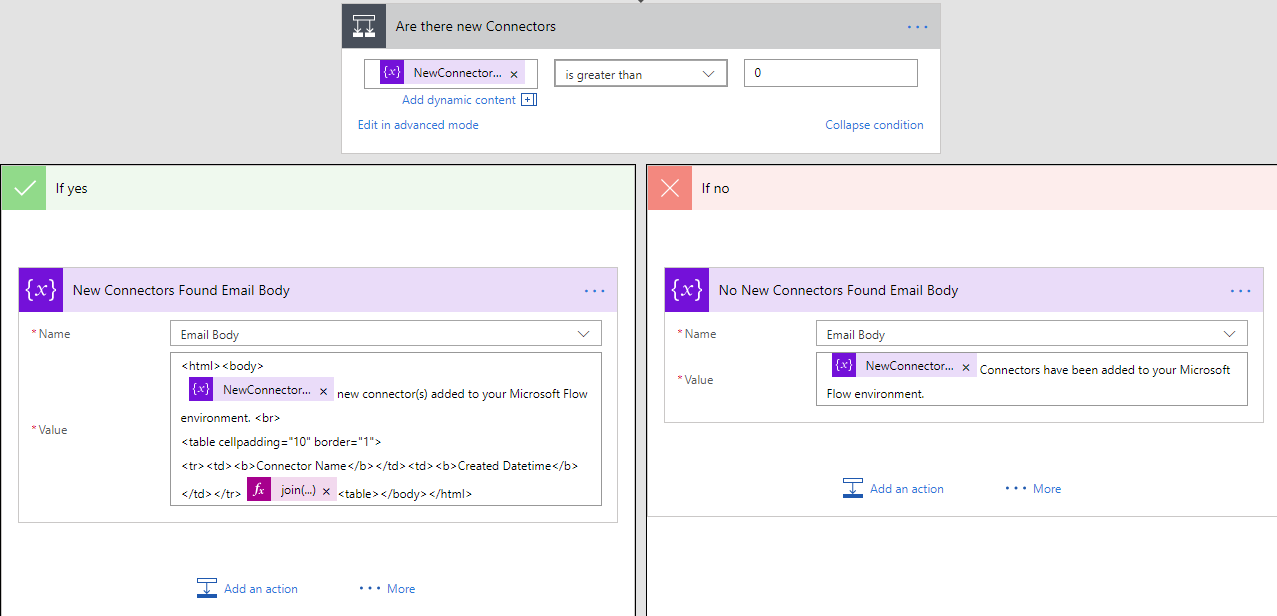Click the green checkmark If yes icon

[25, 188]
